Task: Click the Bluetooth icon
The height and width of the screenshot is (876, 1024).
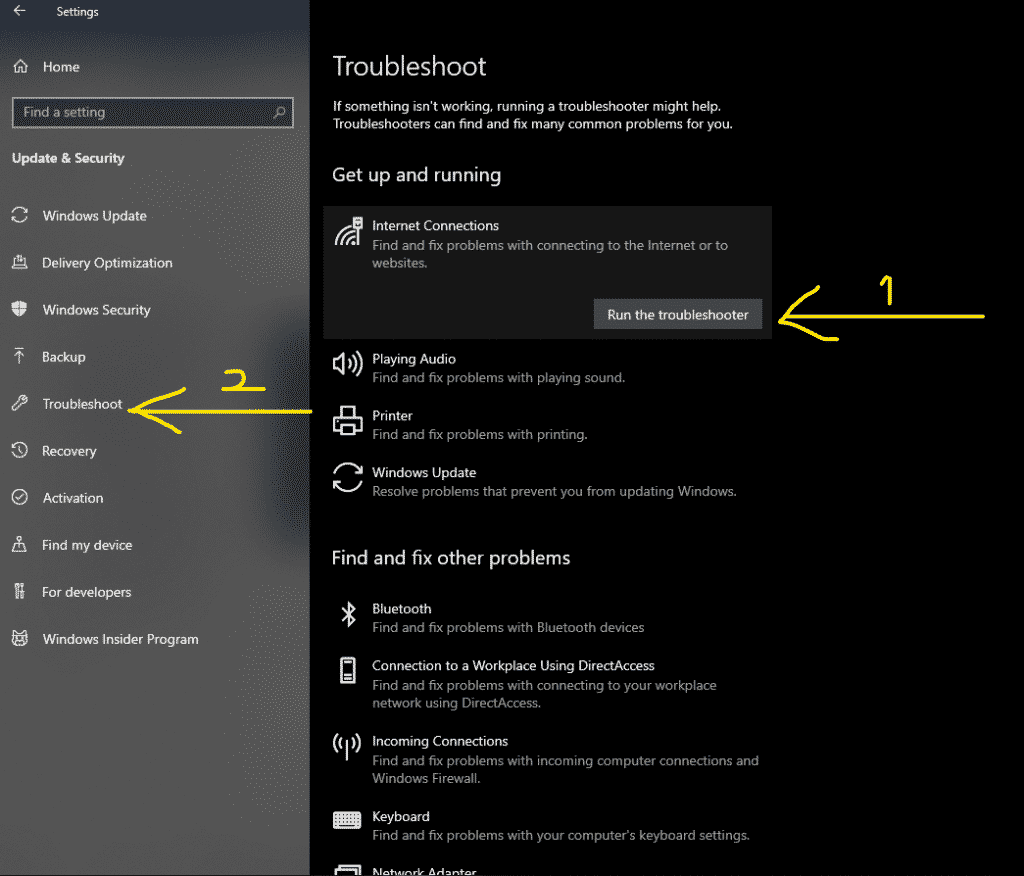Action: tap(347, 614)
